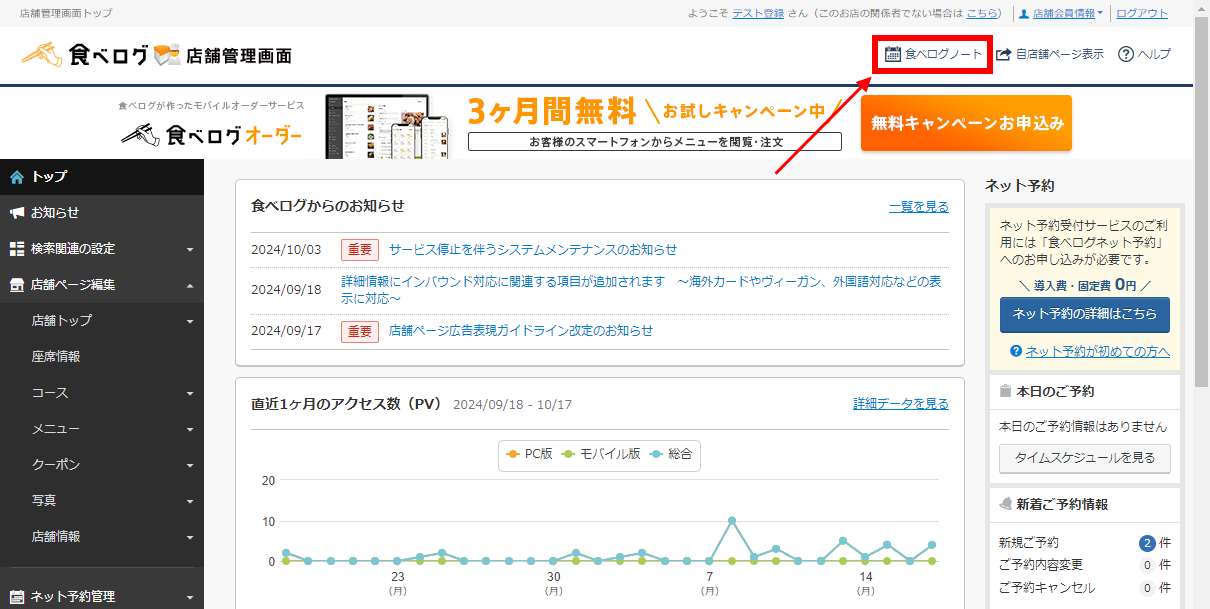Click the ログアウト link

click(1142, 14)
